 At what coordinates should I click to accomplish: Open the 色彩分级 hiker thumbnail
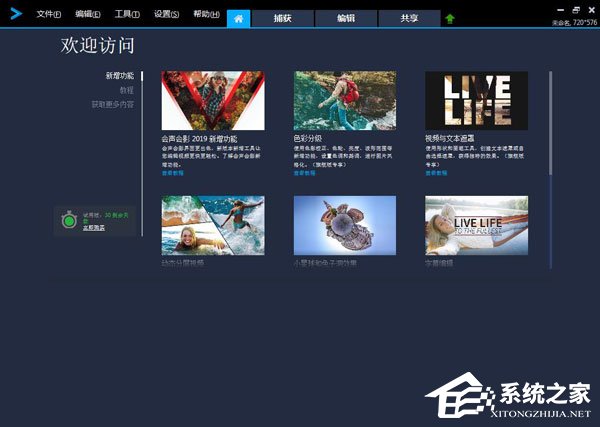coord(345,101)
